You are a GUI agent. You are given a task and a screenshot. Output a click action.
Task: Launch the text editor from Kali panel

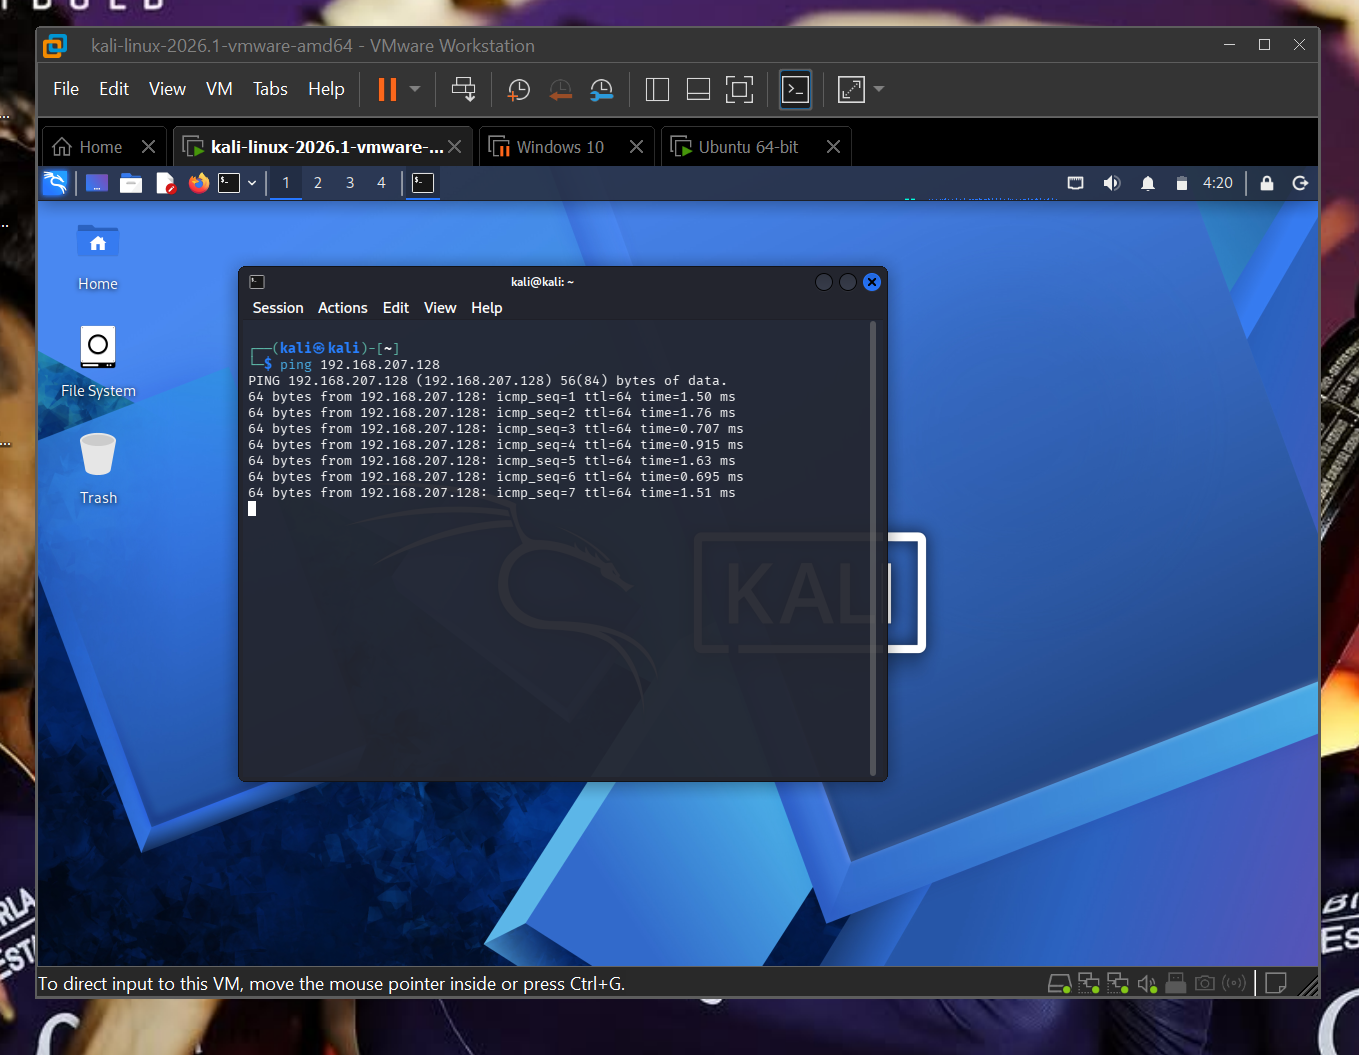pos(165,183)
